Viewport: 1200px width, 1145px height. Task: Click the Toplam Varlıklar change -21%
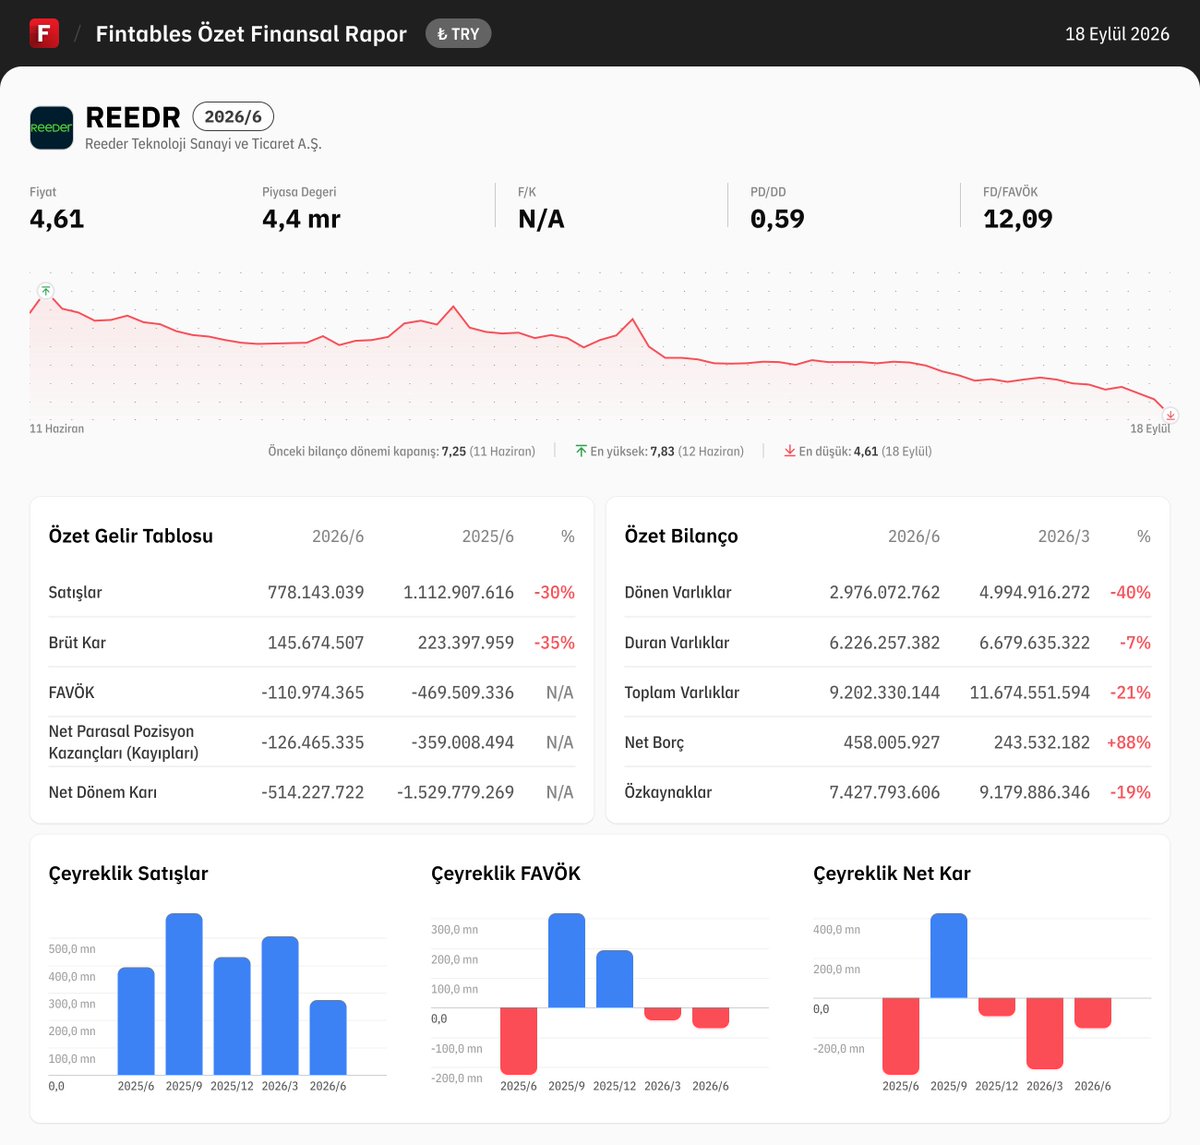click(1130, 692)
